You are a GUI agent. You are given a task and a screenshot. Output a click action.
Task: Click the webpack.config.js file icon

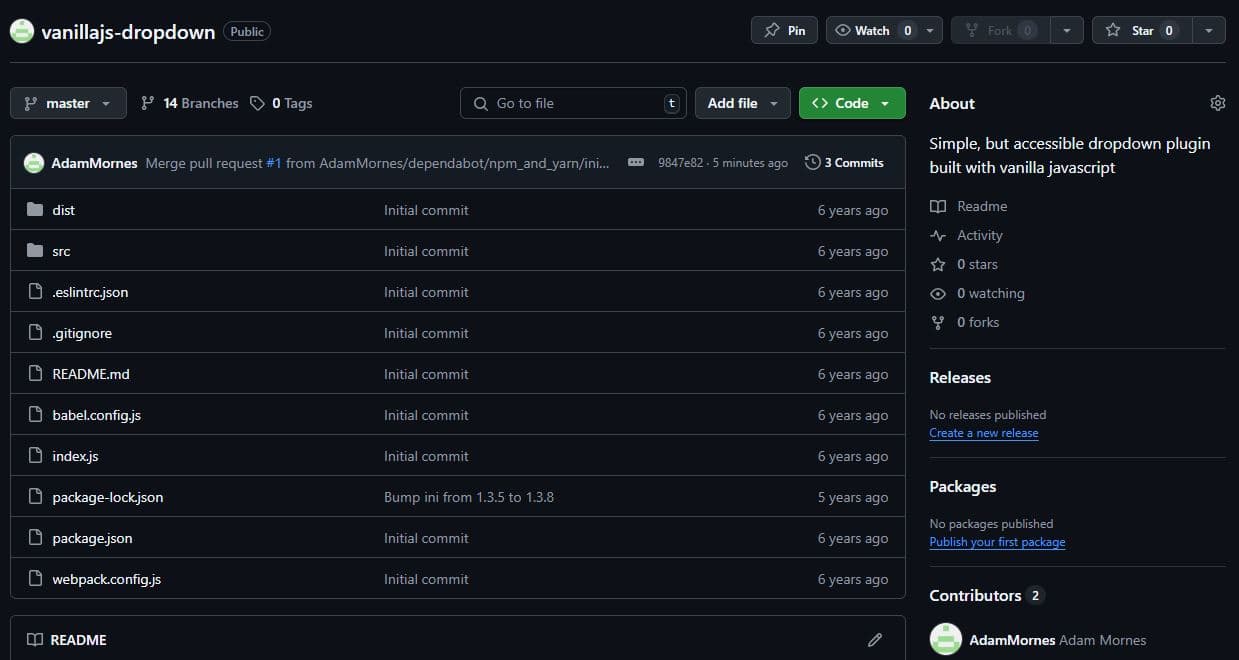tap(35, 579)
